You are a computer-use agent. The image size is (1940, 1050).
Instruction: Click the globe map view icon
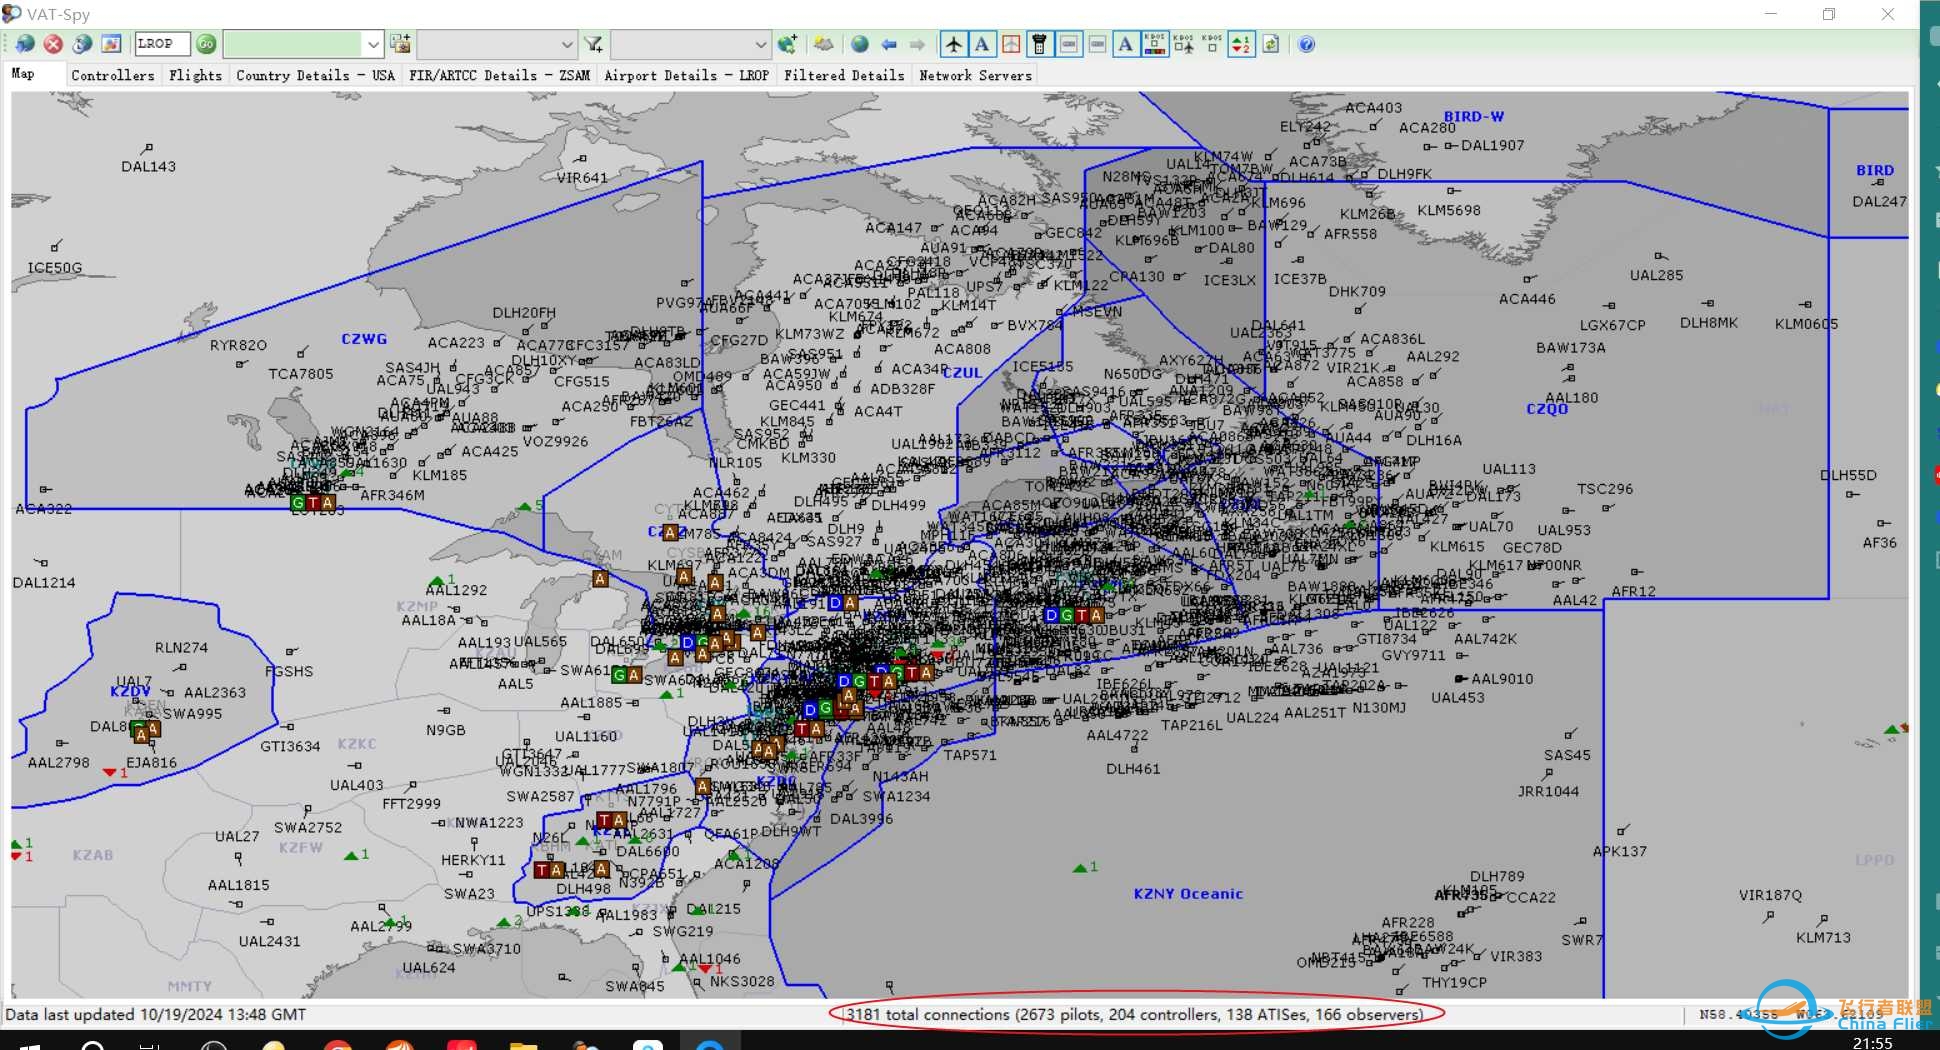(x=860, y=44)
